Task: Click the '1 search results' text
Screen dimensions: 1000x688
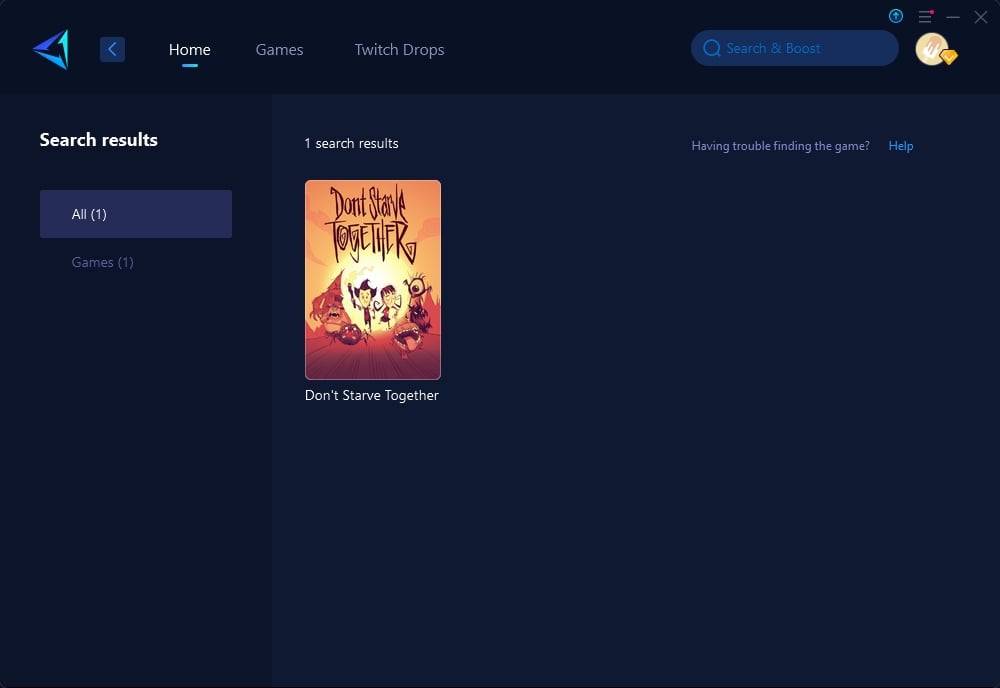Action: click(x=351, y=143)
